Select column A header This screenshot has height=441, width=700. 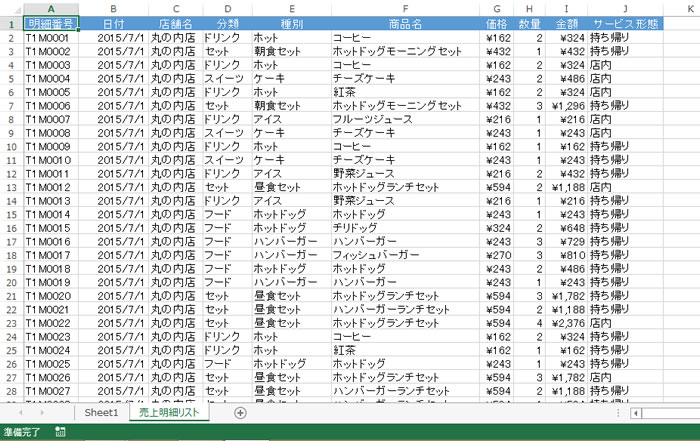[x=51, y=9]
